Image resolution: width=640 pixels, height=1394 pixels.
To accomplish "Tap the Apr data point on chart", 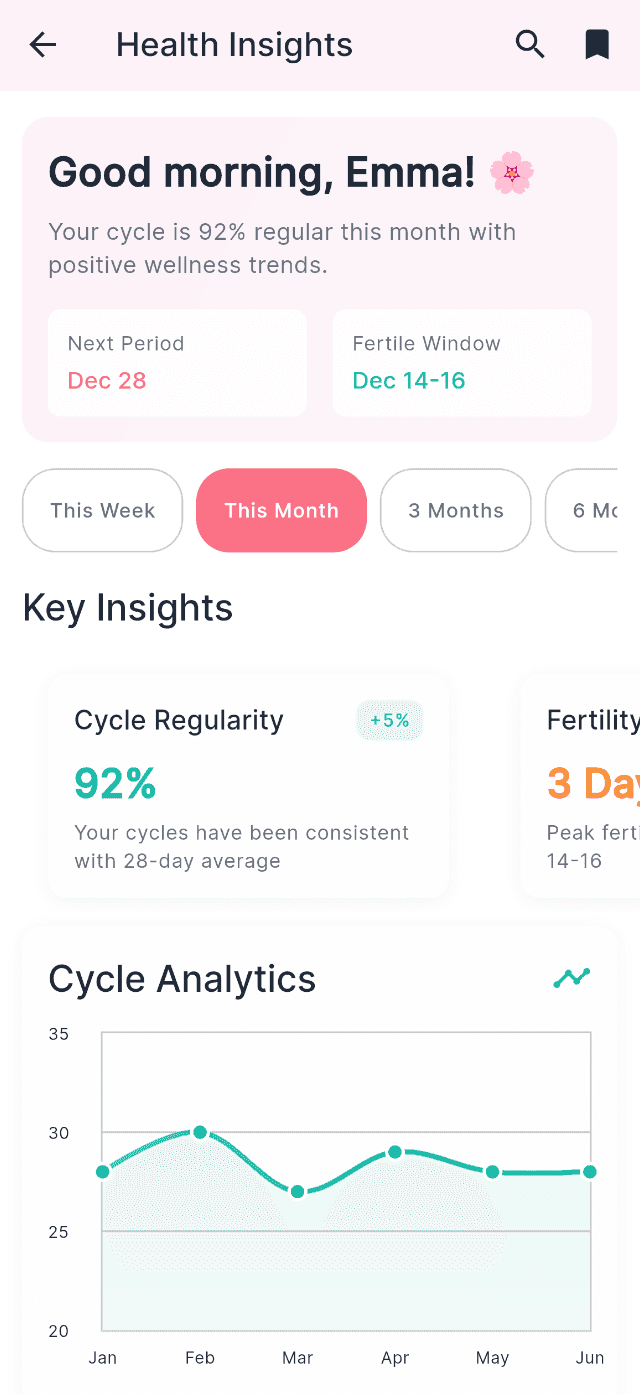I will 395,1152.
